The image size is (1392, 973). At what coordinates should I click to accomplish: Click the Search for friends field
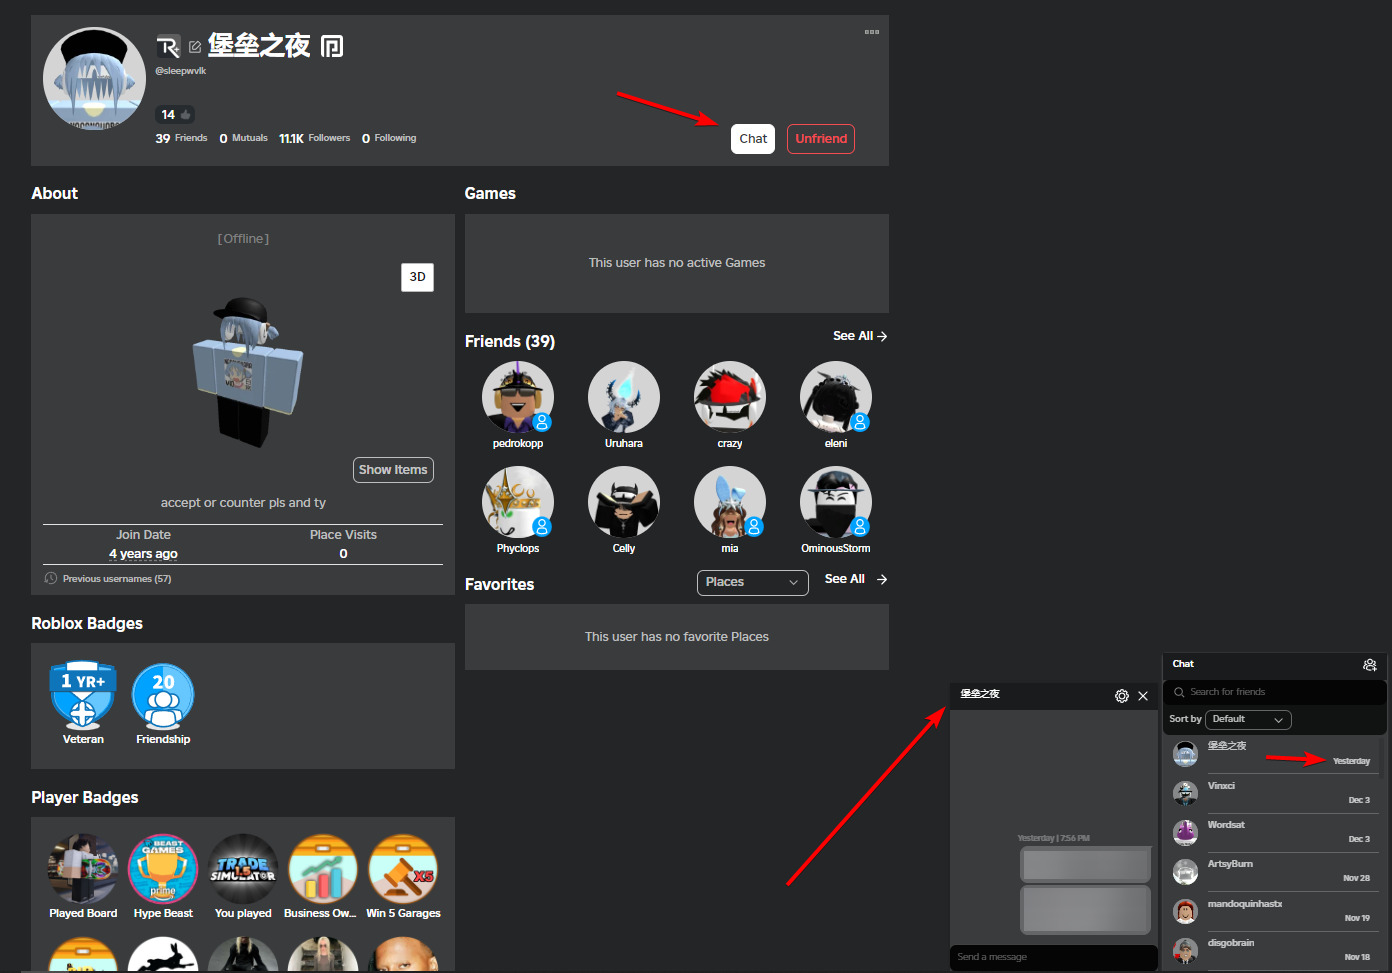(1275, 692)
